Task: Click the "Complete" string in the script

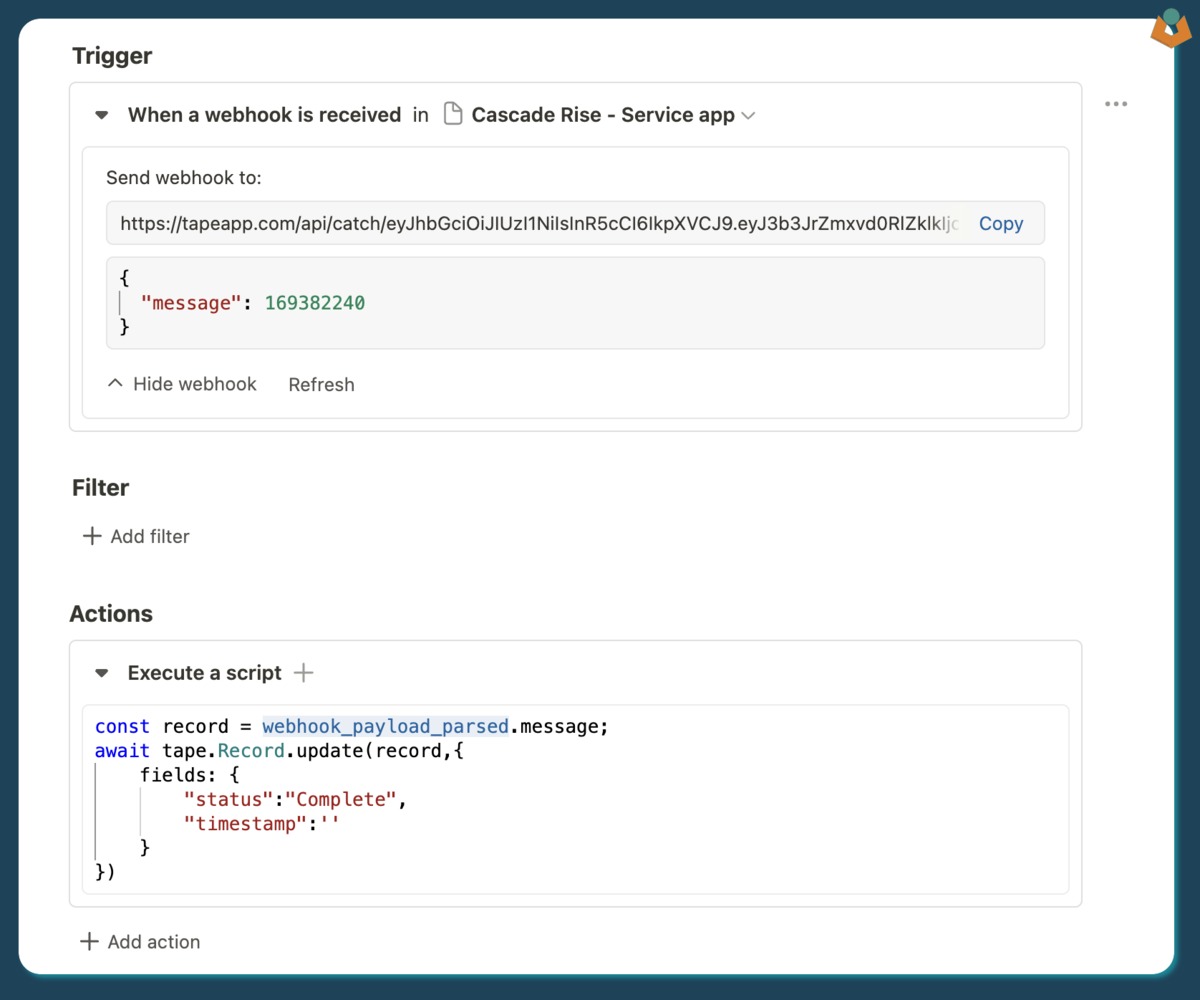Action: [x=341, y=799]
